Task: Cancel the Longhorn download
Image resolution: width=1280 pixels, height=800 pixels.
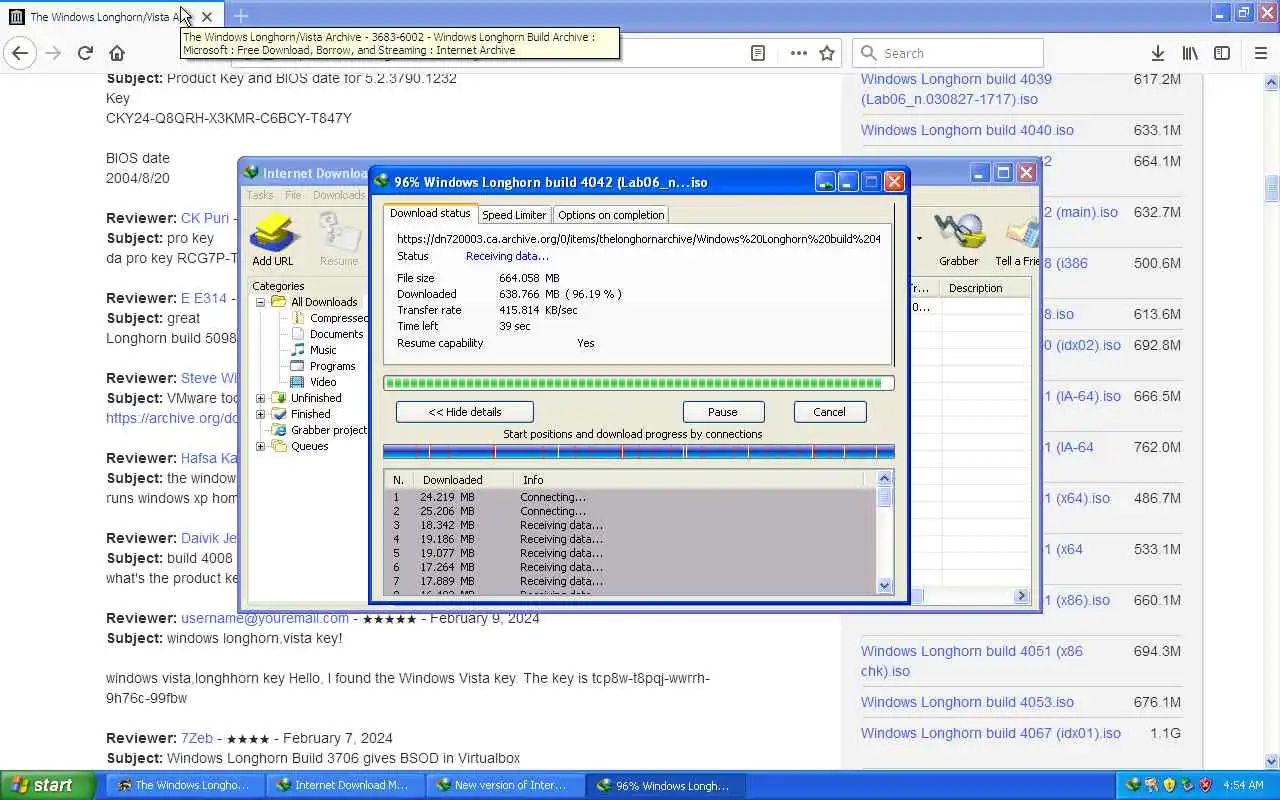Action: pyautogui.click(x=829, y=412)
